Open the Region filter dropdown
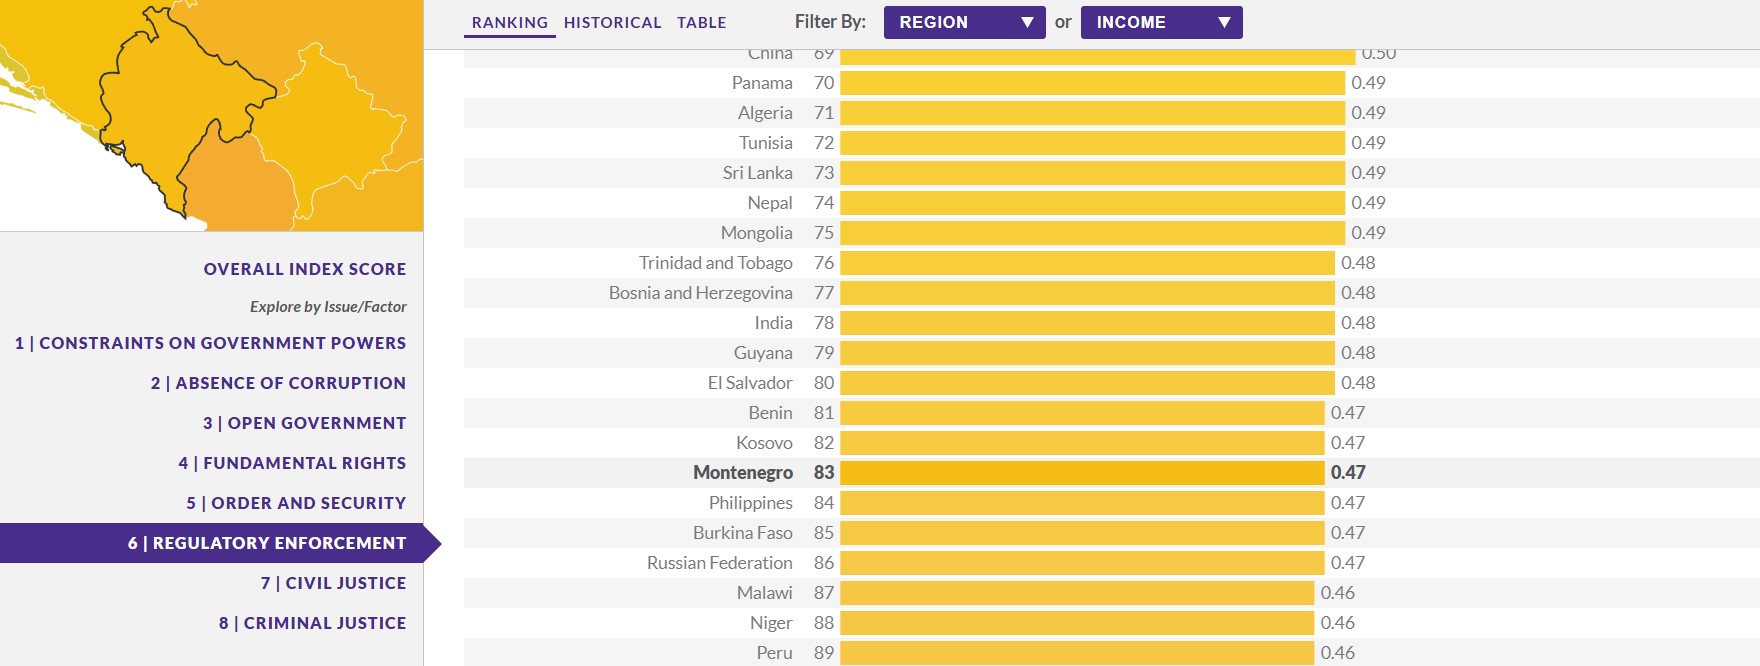Screen dimensions: 1760x666 [x=964, y=22]
